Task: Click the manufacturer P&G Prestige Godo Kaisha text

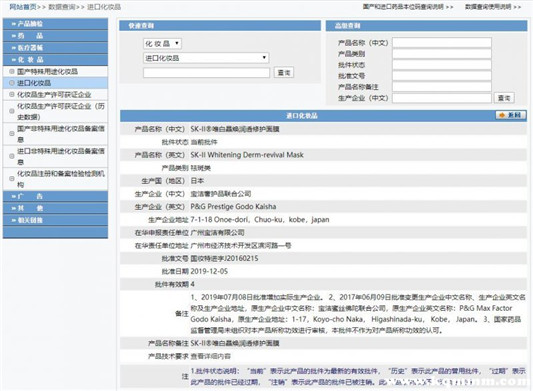Action: click(233, 207)
